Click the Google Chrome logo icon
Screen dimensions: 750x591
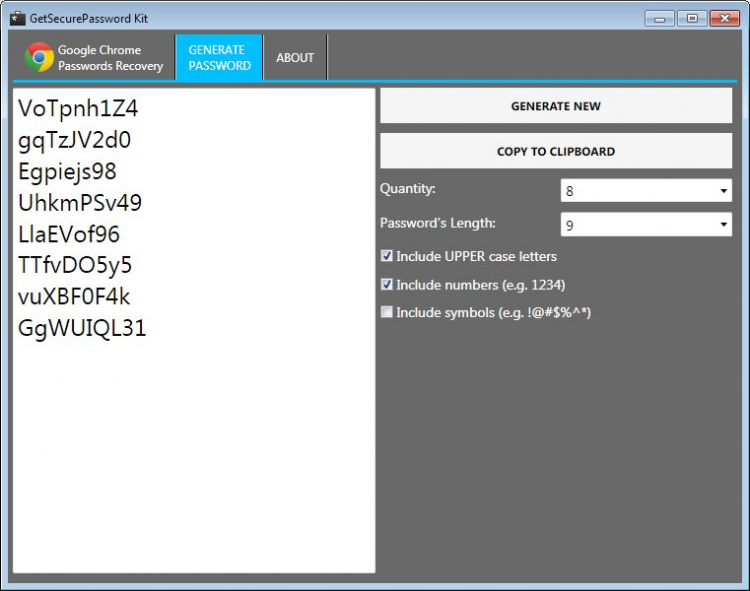pos(39,57)
